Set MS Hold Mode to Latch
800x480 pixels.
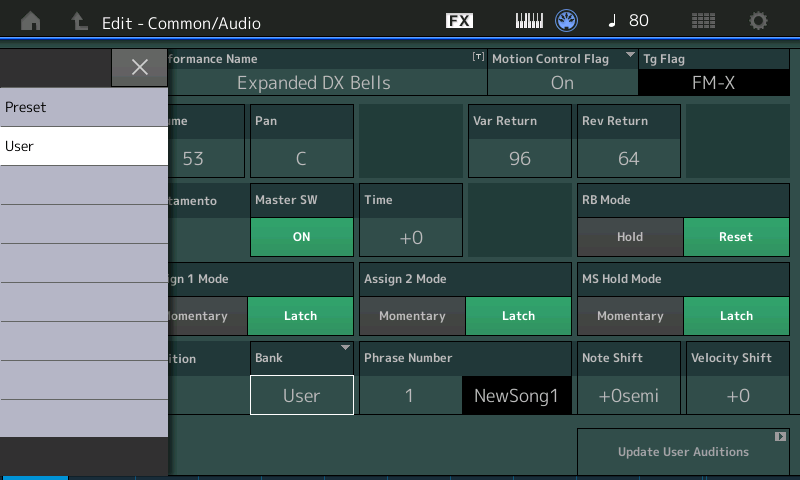coord(736,316)
